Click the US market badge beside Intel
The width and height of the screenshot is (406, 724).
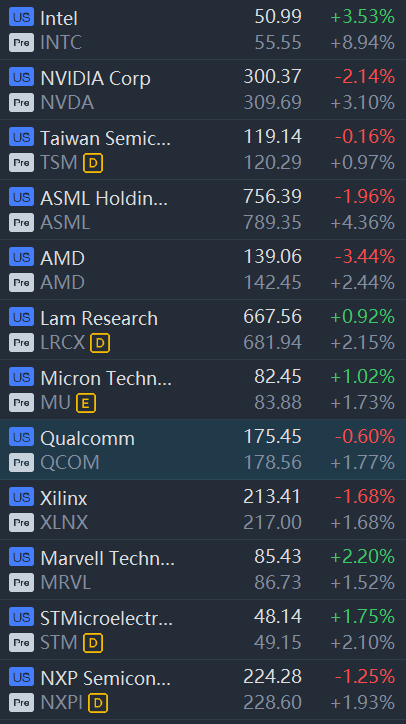(x=21, y=17)
